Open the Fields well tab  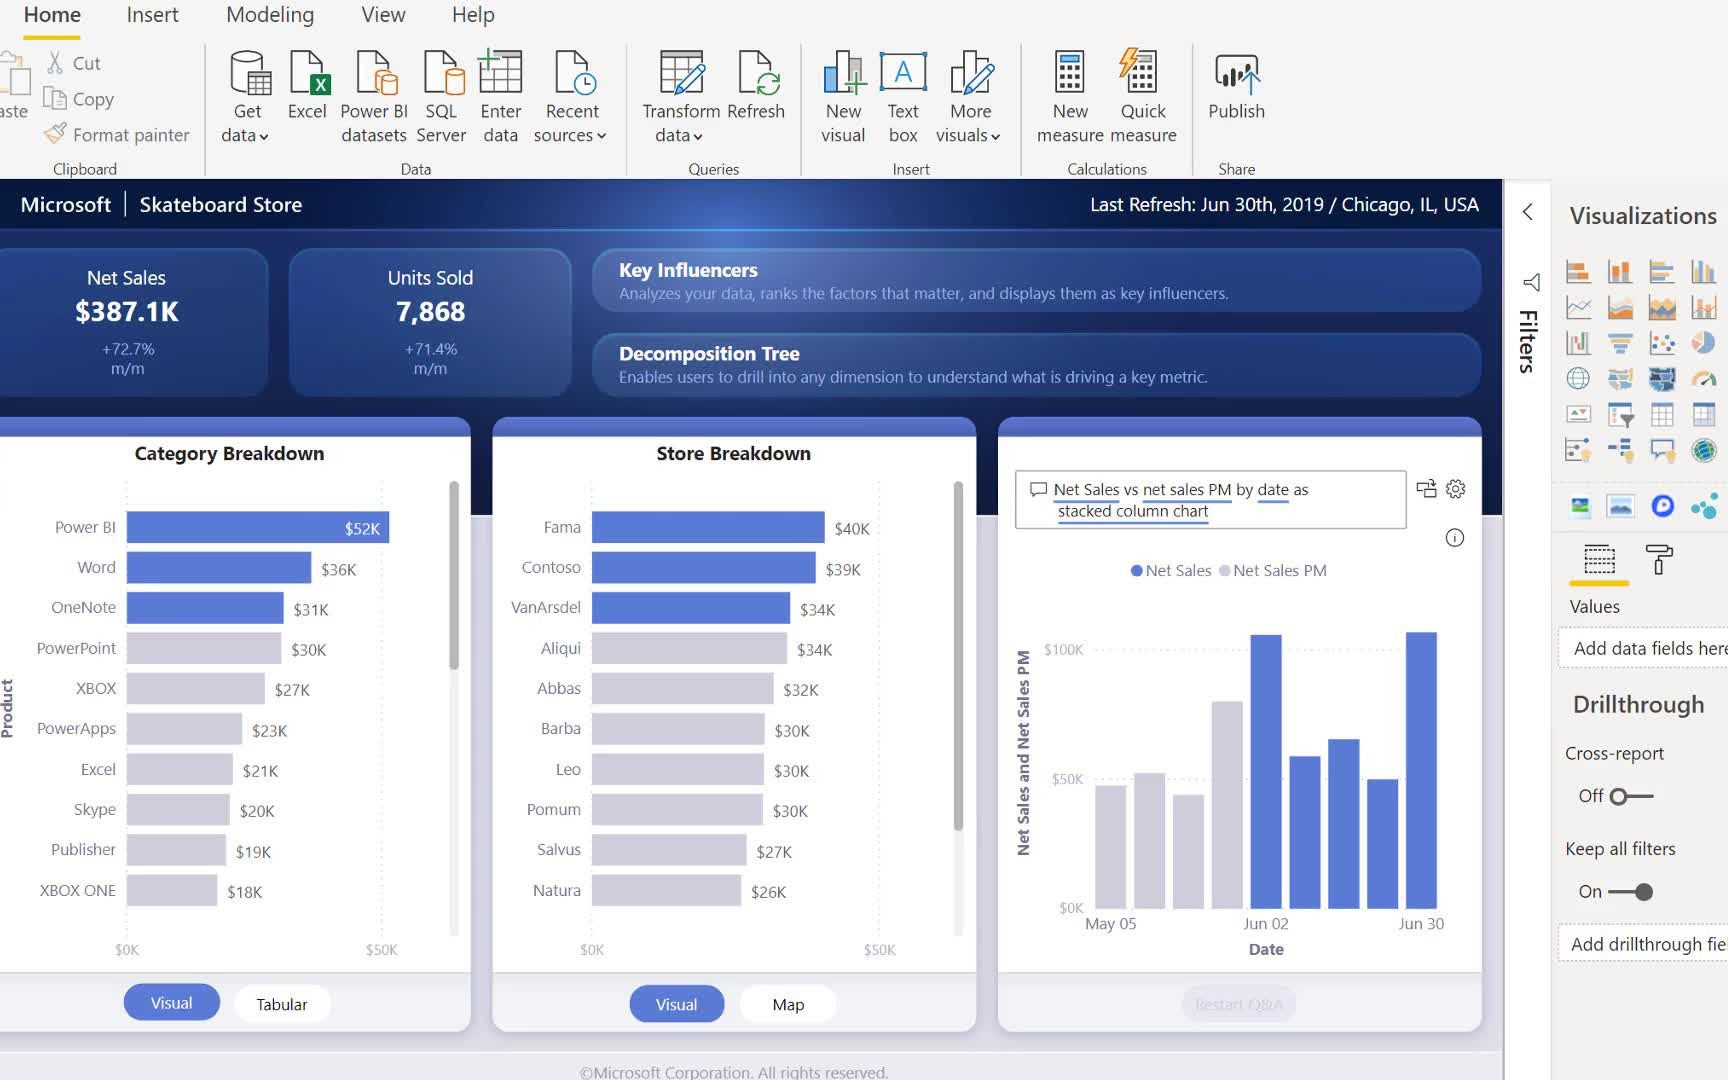tap(1599, 560)
